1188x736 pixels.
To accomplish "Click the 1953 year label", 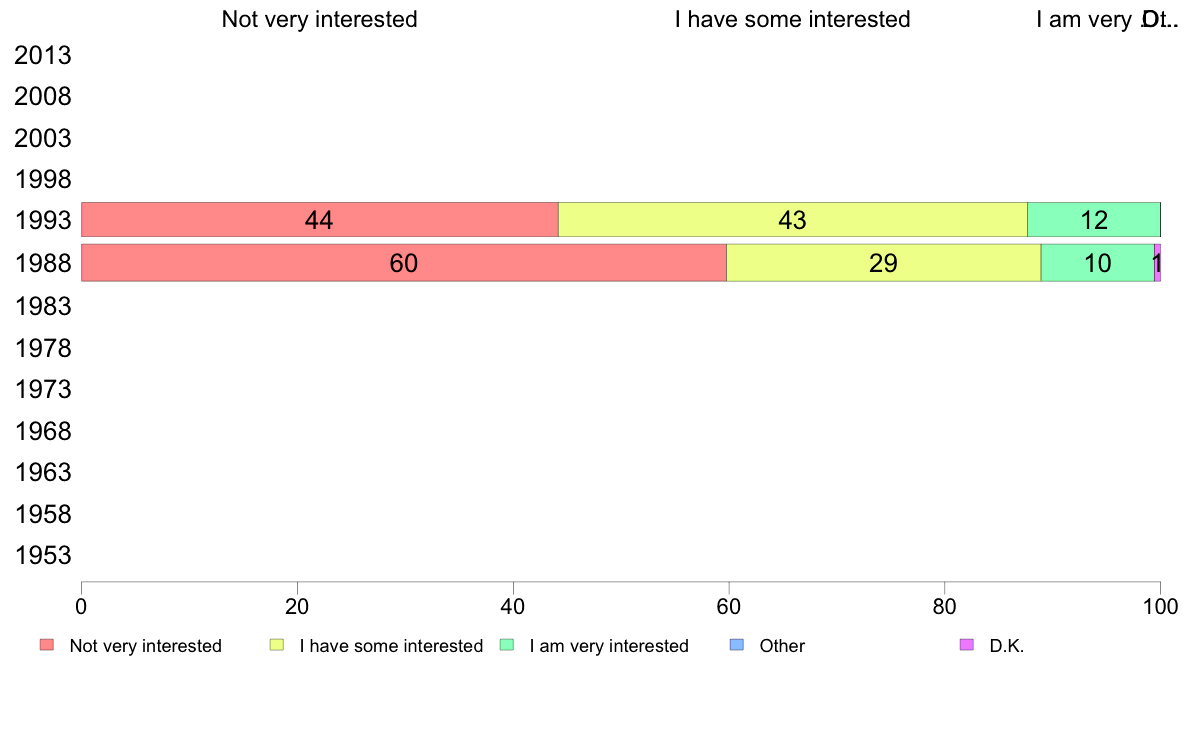I will point(42,556).
